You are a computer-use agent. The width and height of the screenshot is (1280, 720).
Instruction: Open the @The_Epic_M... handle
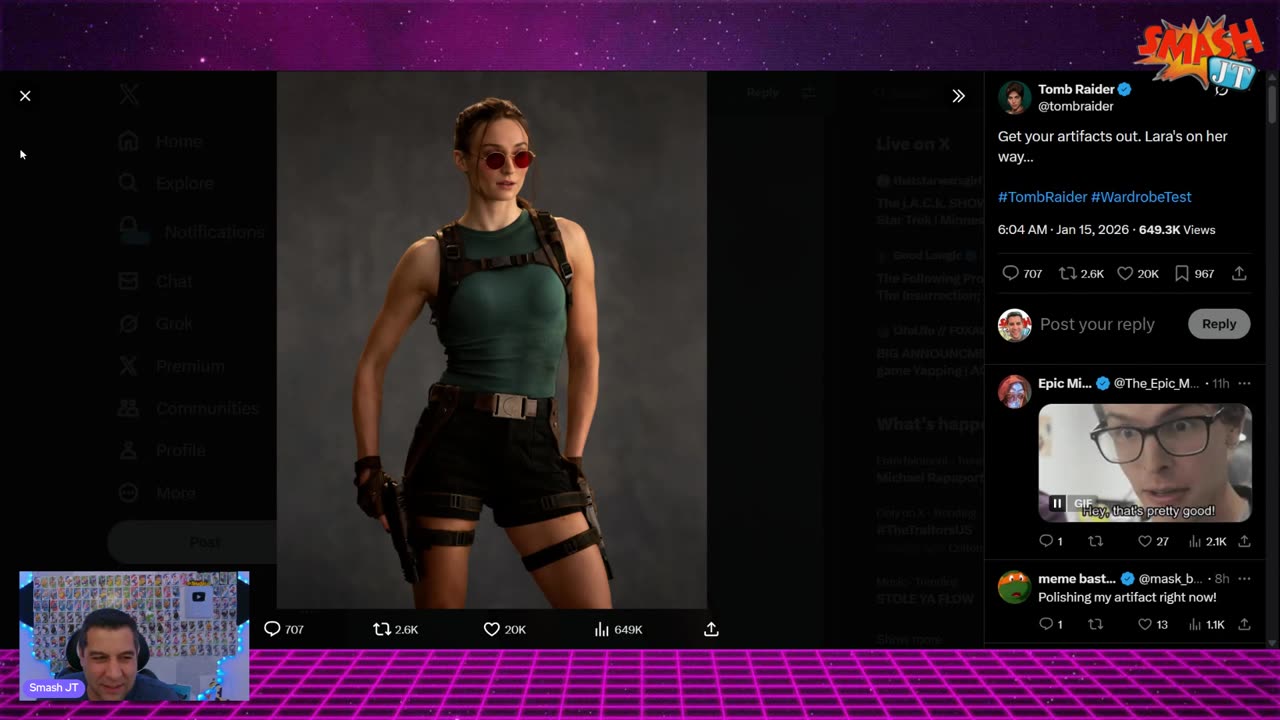click(x=1156, y=384)
